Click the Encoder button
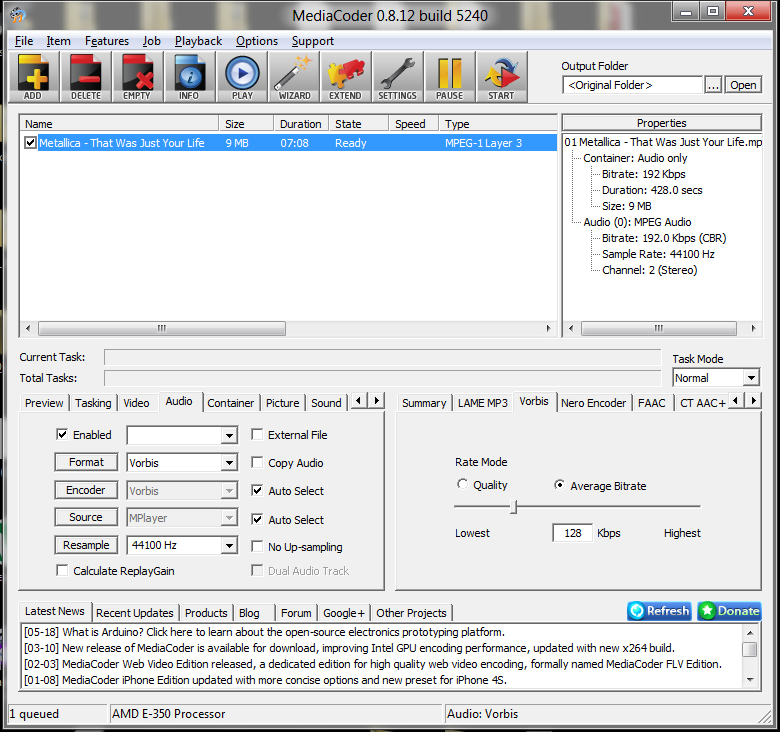This screenshot has width=780, height=732. (x=86, y=490)
